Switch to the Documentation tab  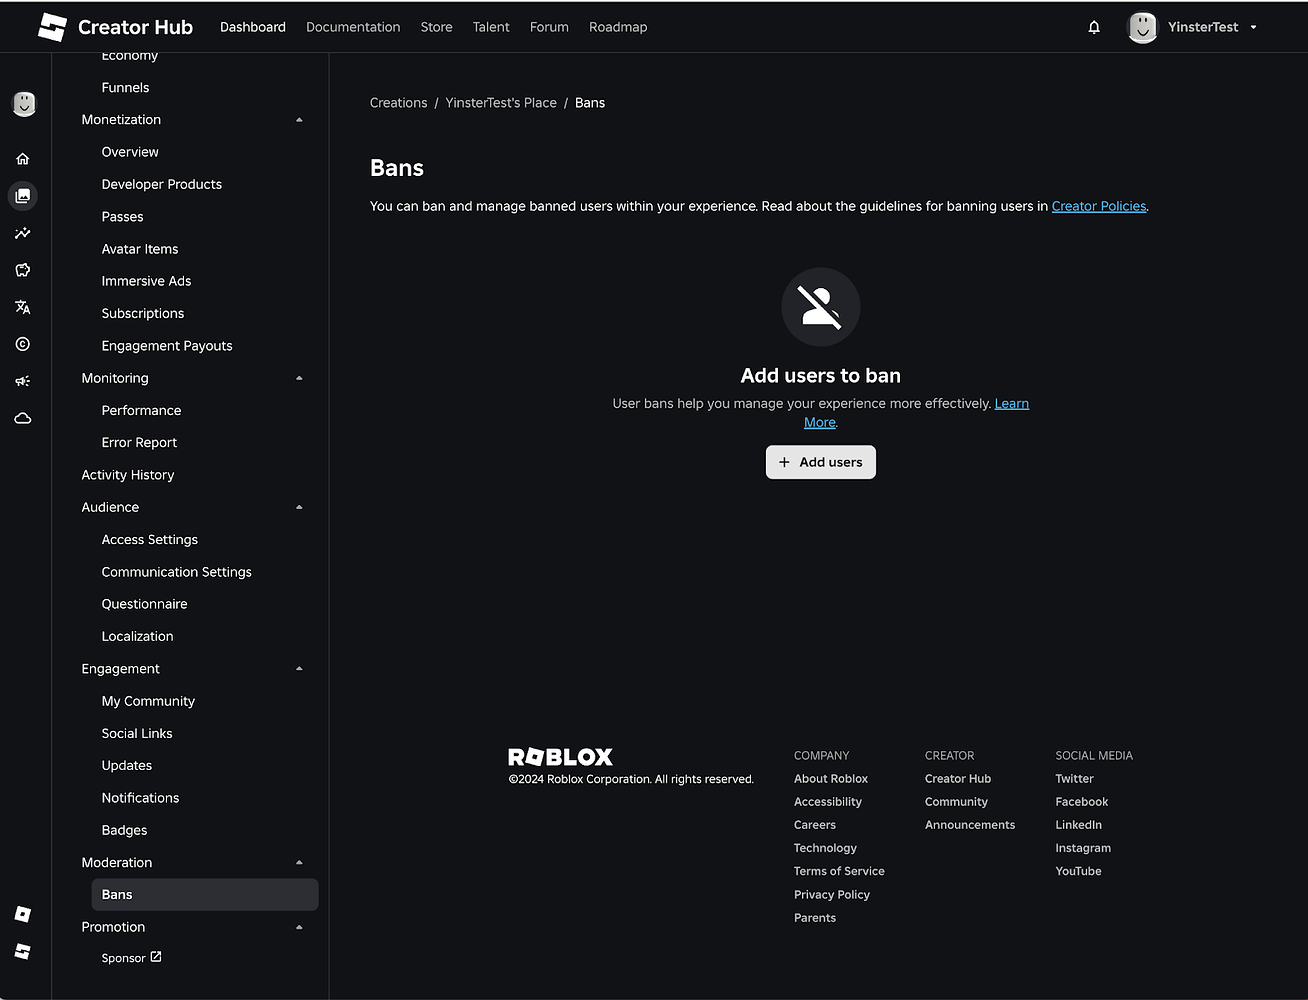pos(353,27)
